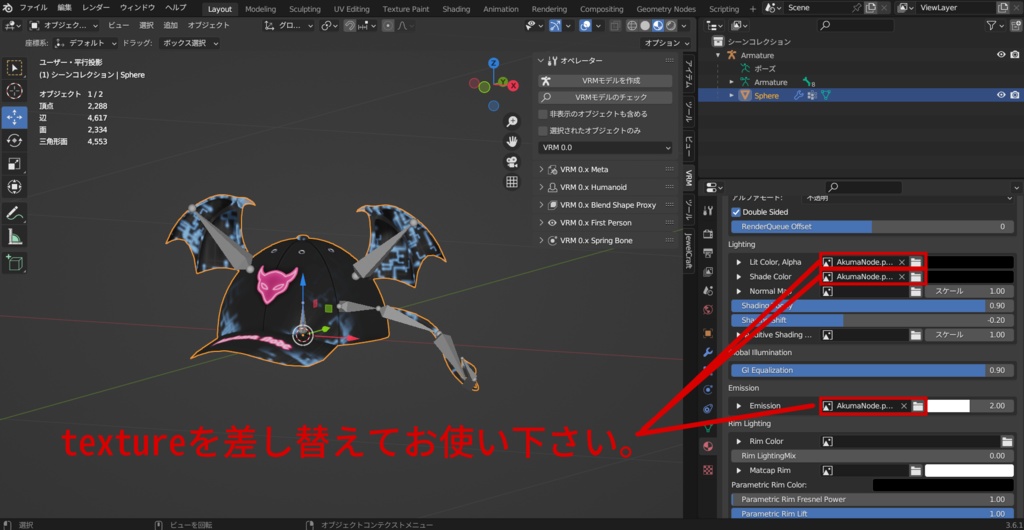Screen dimensions: 1024x530
Task: Toggle Double Sided checkbox
Action: tap(736, 212)
